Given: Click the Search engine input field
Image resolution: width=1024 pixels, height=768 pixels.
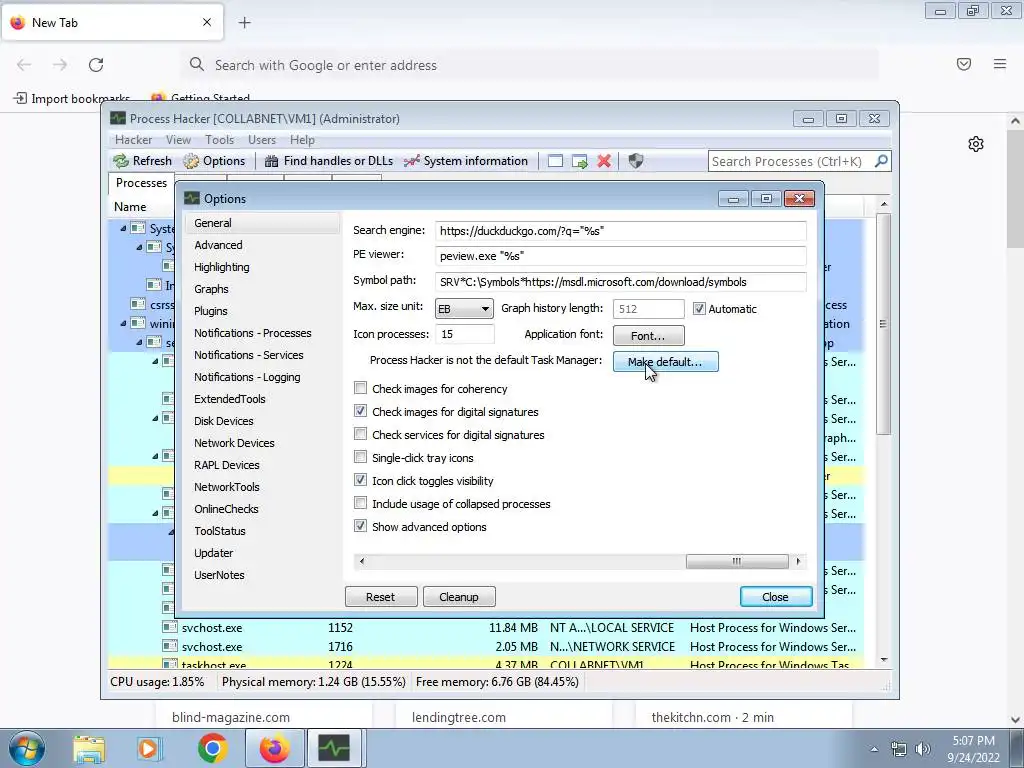Looking at the screenshot, I should pos(620,231).
